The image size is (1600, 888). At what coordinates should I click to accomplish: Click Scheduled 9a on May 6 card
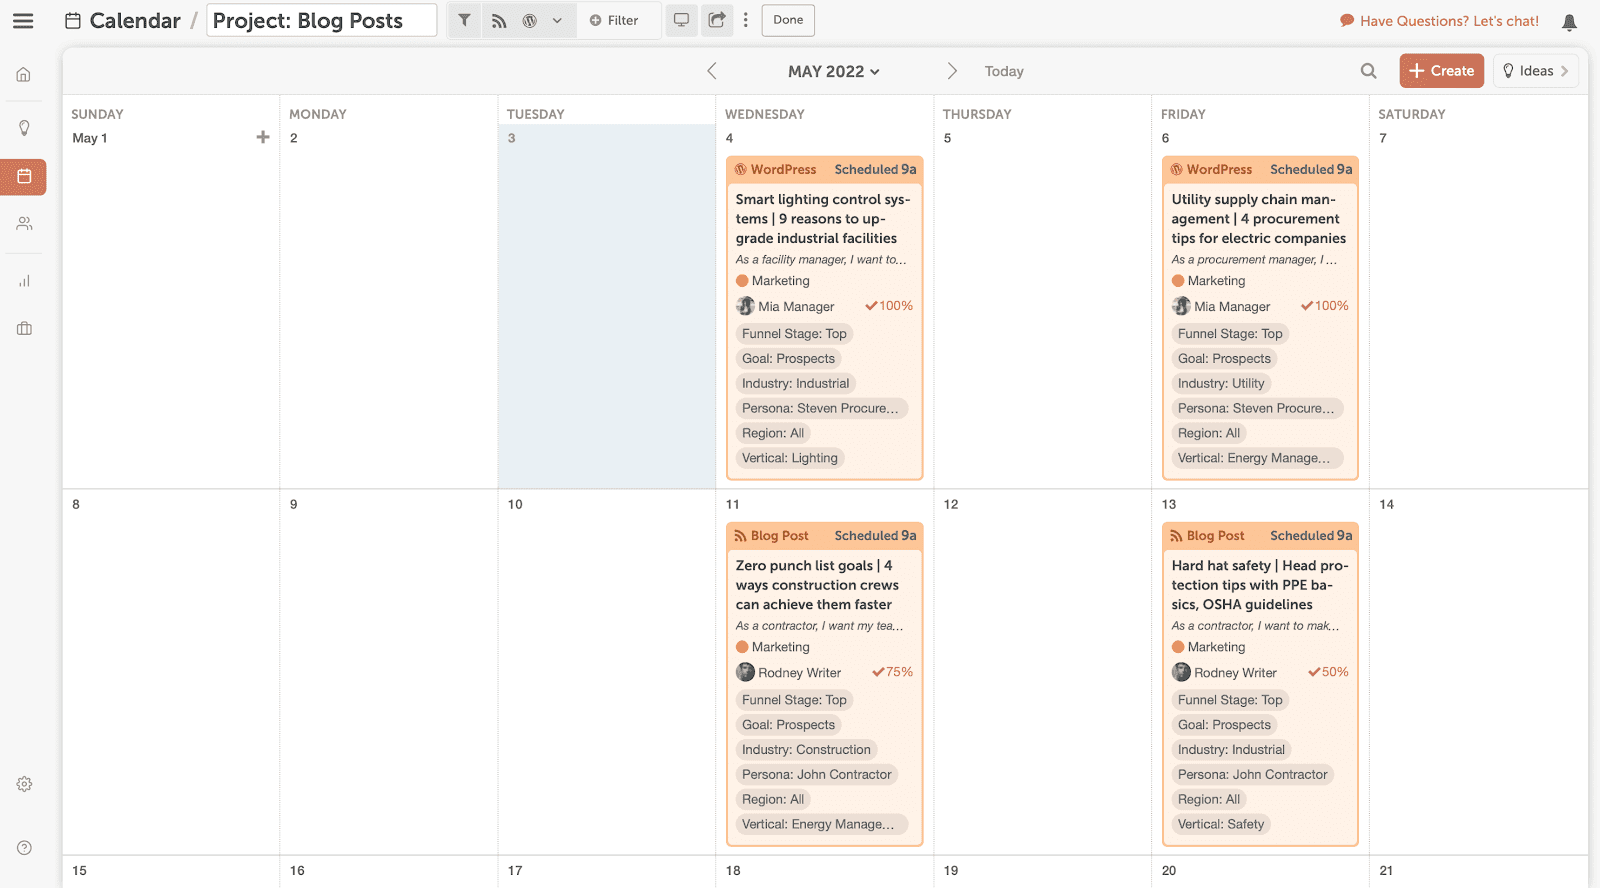[1311, 170]
